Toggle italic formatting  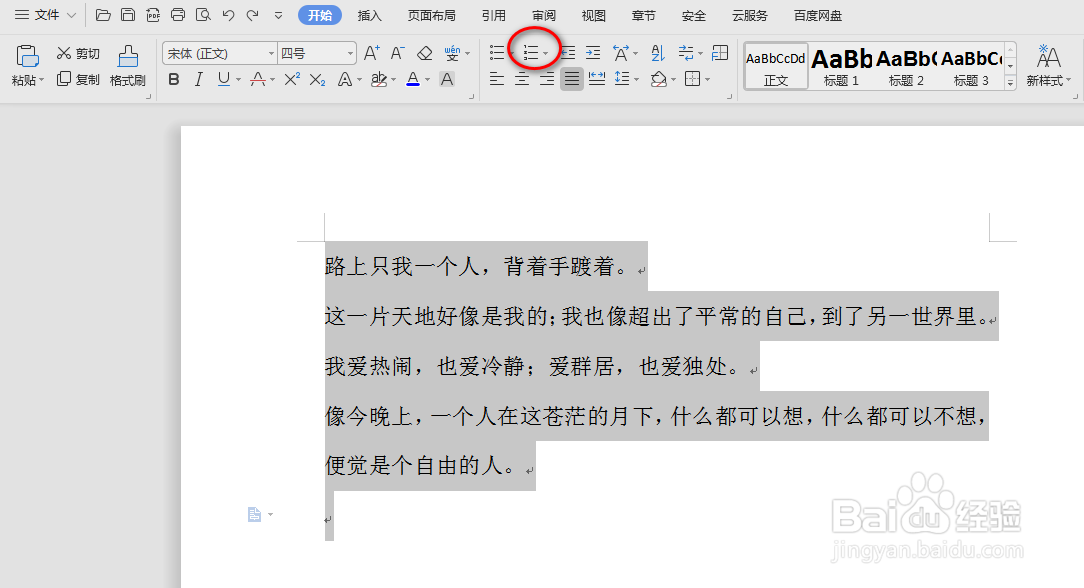coord(198,79)
